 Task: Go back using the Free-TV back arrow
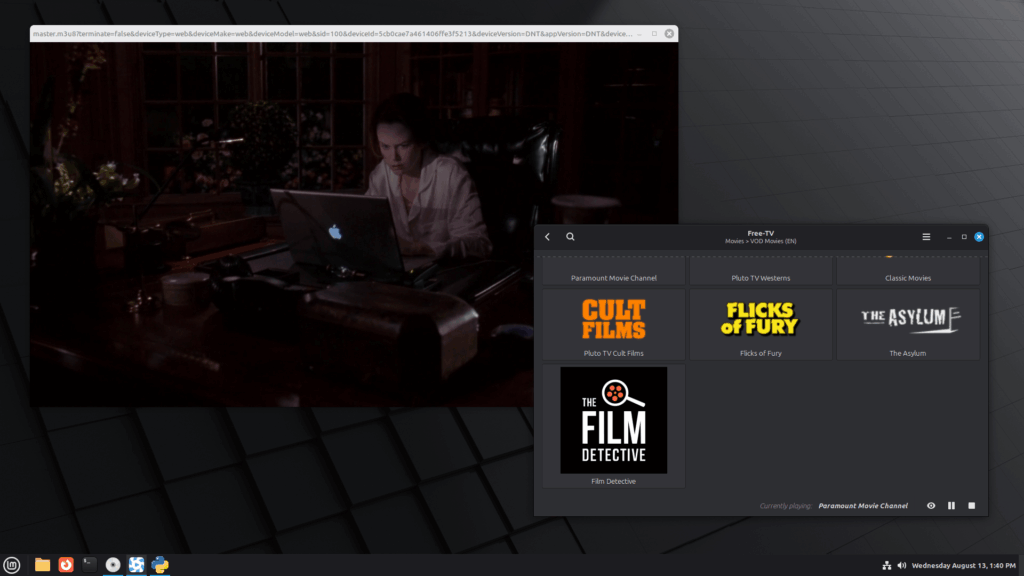pos(547,237)
